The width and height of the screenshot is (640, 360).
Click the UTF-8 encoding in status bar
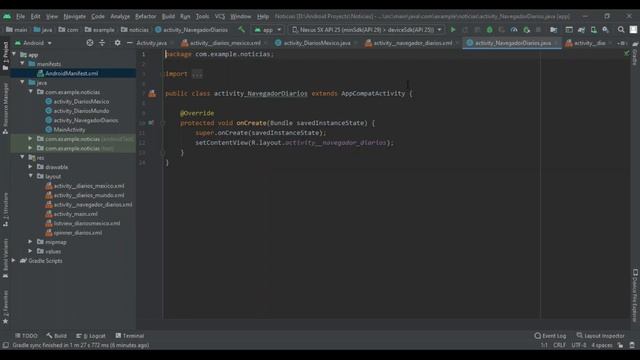tap(579, 345)
